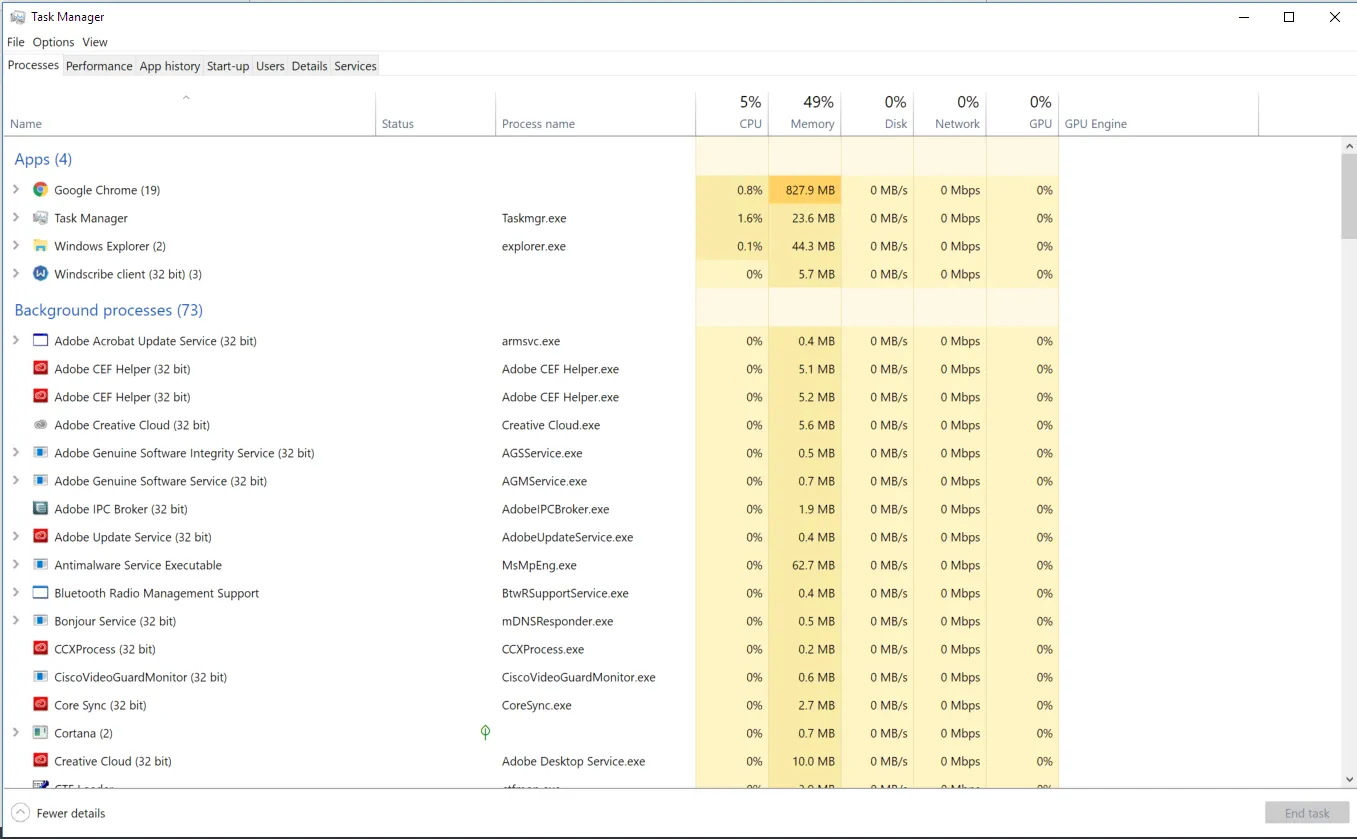The image size is (1357, 839).
Task: Click the Process name column header
Action: 596,113
